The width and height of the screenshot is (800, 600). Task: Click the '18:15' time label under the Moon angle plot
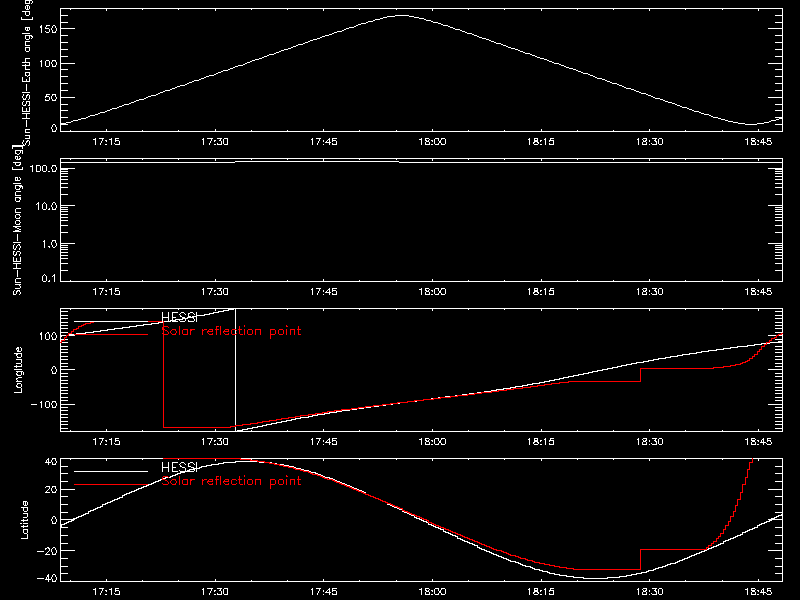click(541, 292)
